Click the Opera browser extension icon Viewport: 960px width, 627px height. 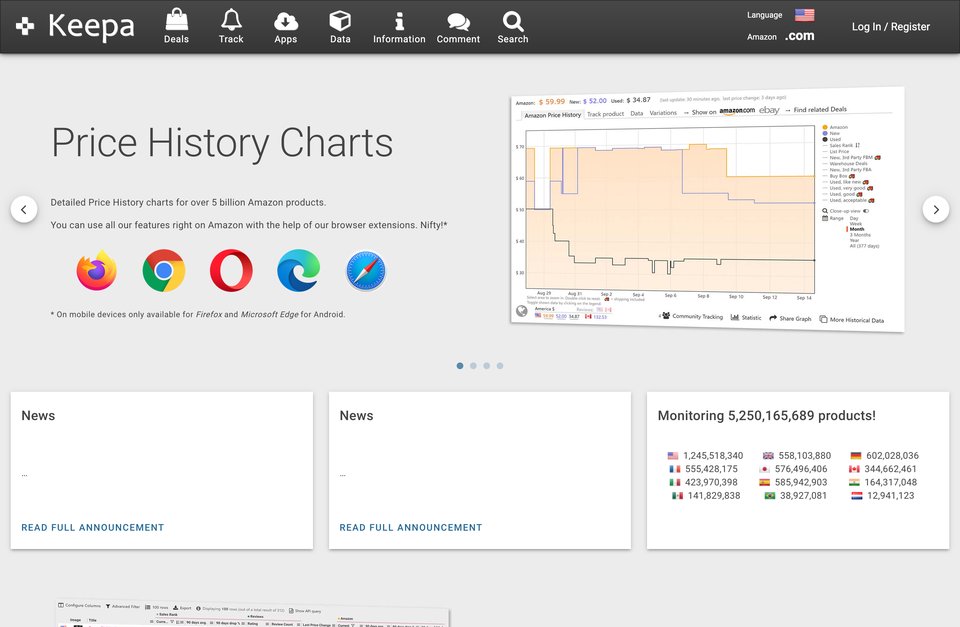tap(231, 270)
